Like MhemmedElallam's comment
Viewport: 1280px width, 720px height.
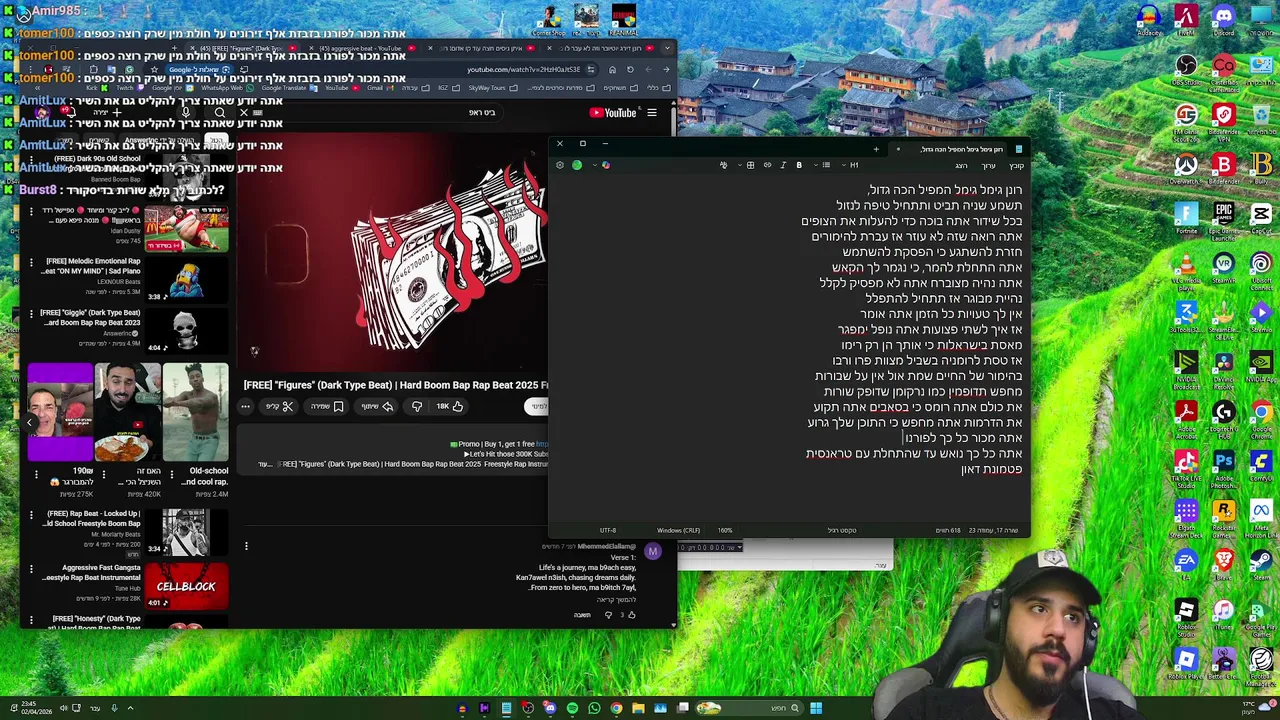coord(631,615)
